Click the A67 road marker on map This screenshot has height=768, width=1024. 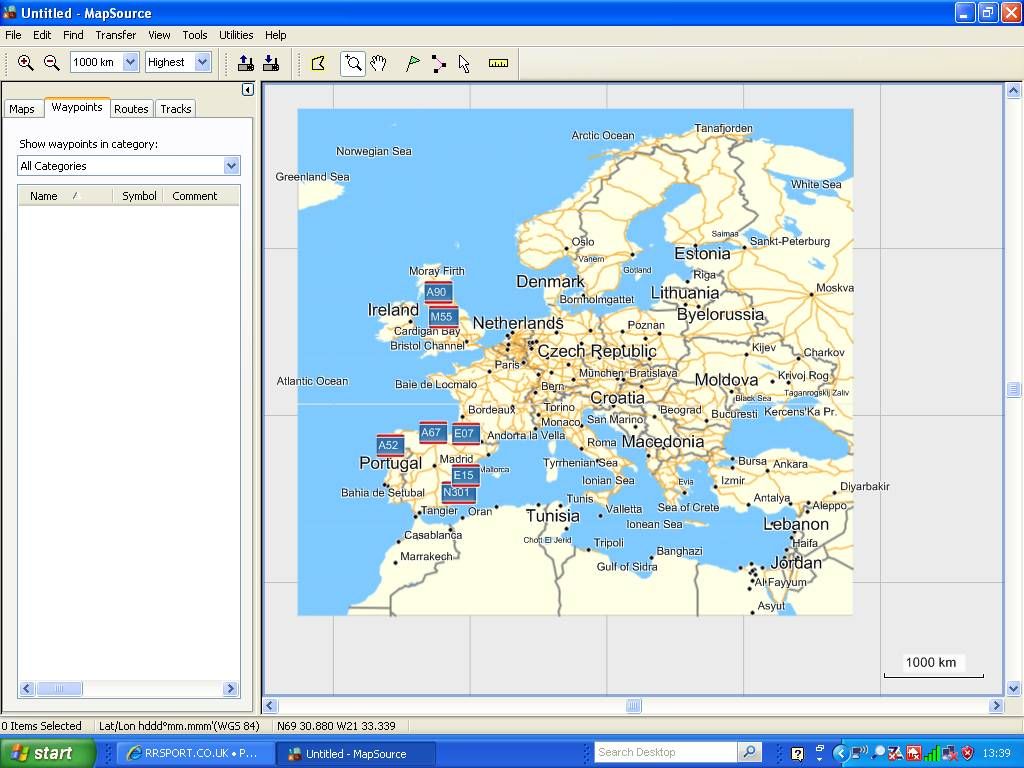pos(431,432)
